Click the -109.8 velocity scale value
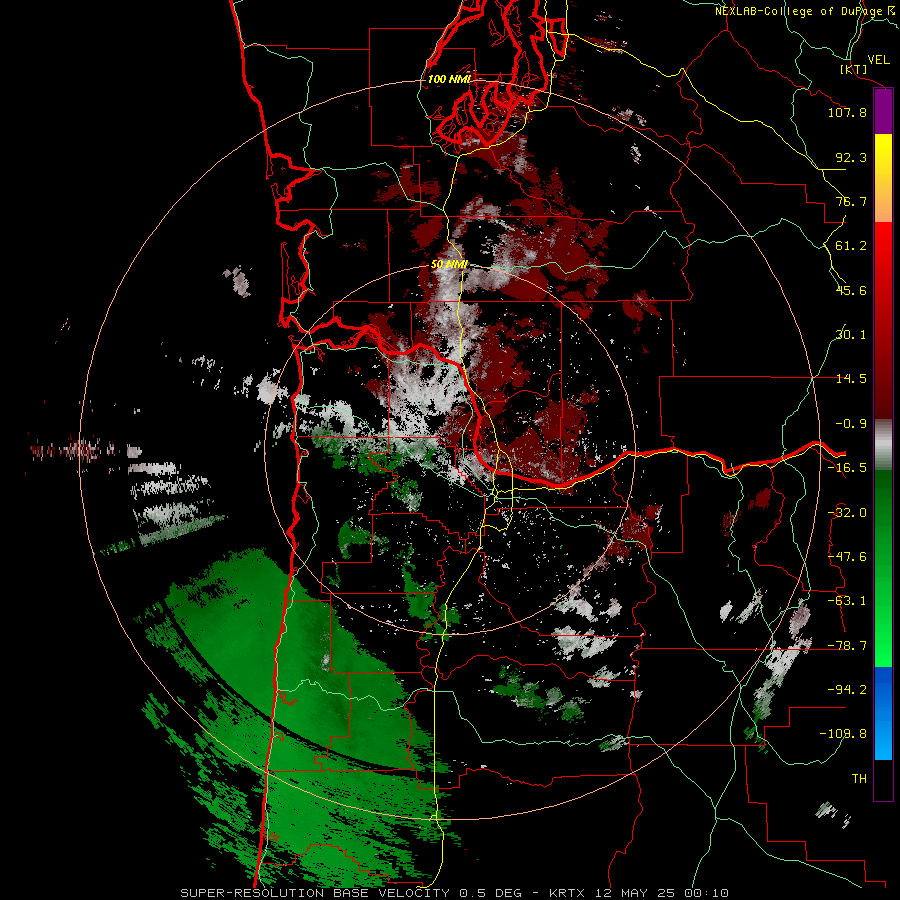This screenshot has width=900, height=900. [x=843, y=734]
